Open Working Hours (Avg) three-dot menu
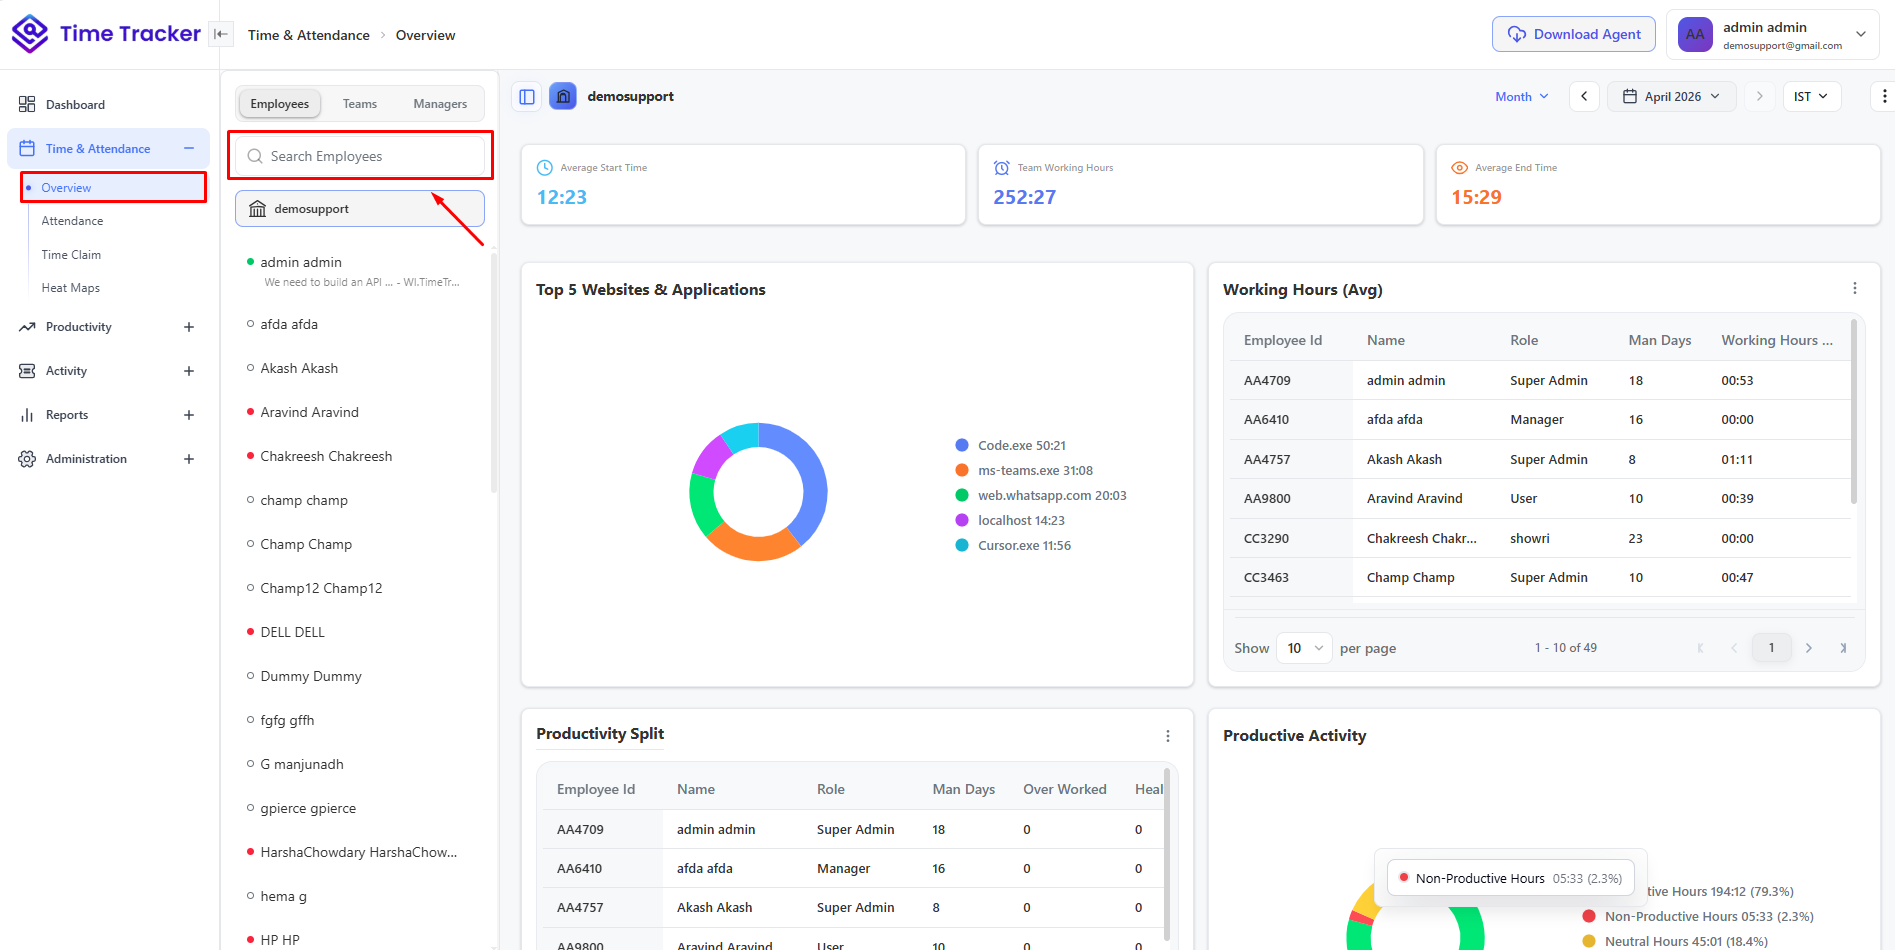Viewport: 1895px width, 950px height. 1855,288
